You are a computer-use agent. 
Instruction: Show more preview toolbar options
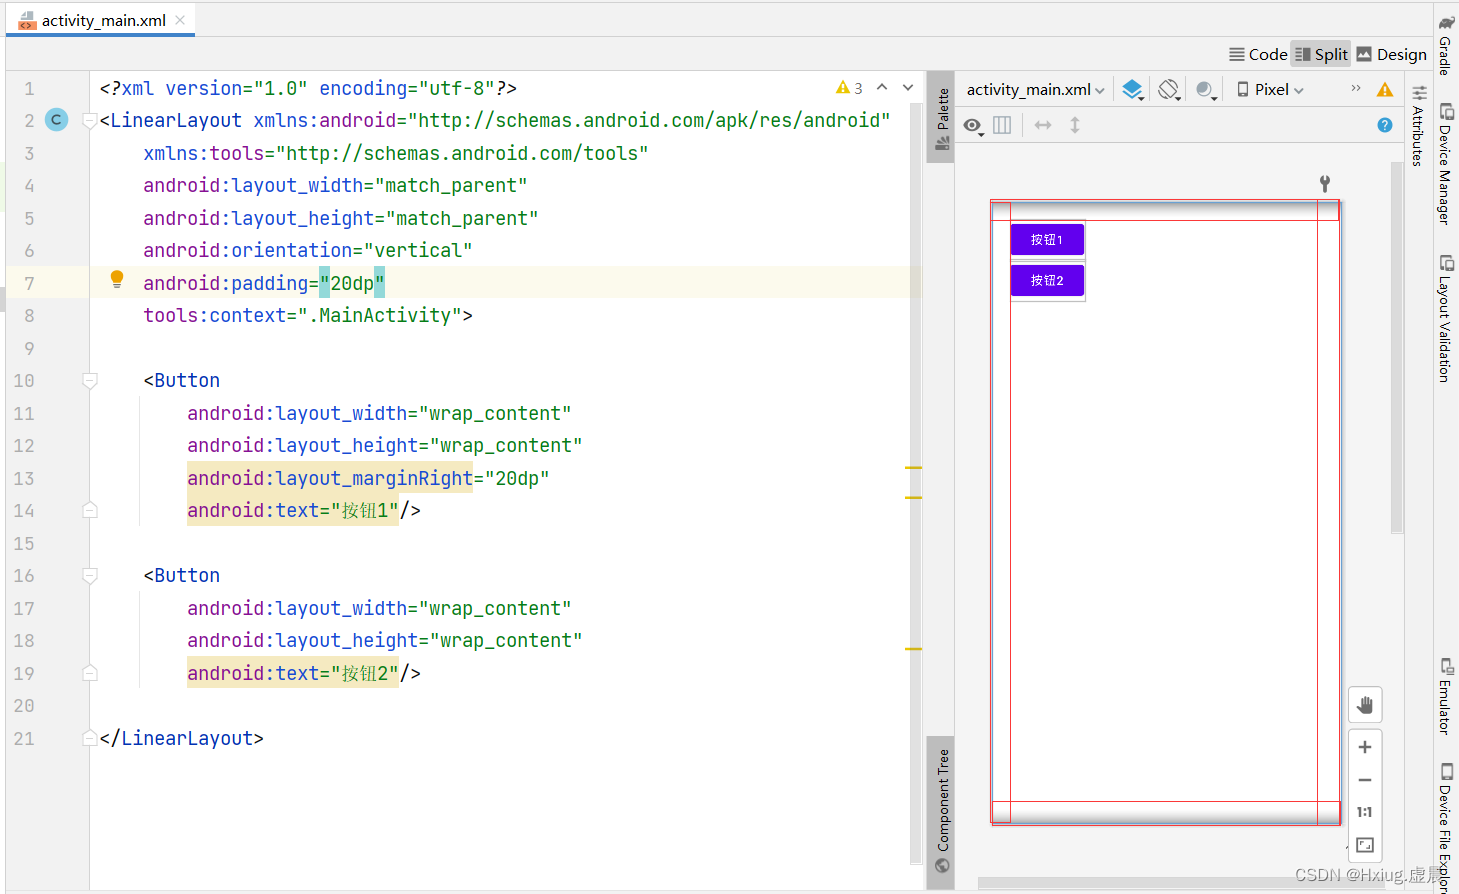[1356, 88]
